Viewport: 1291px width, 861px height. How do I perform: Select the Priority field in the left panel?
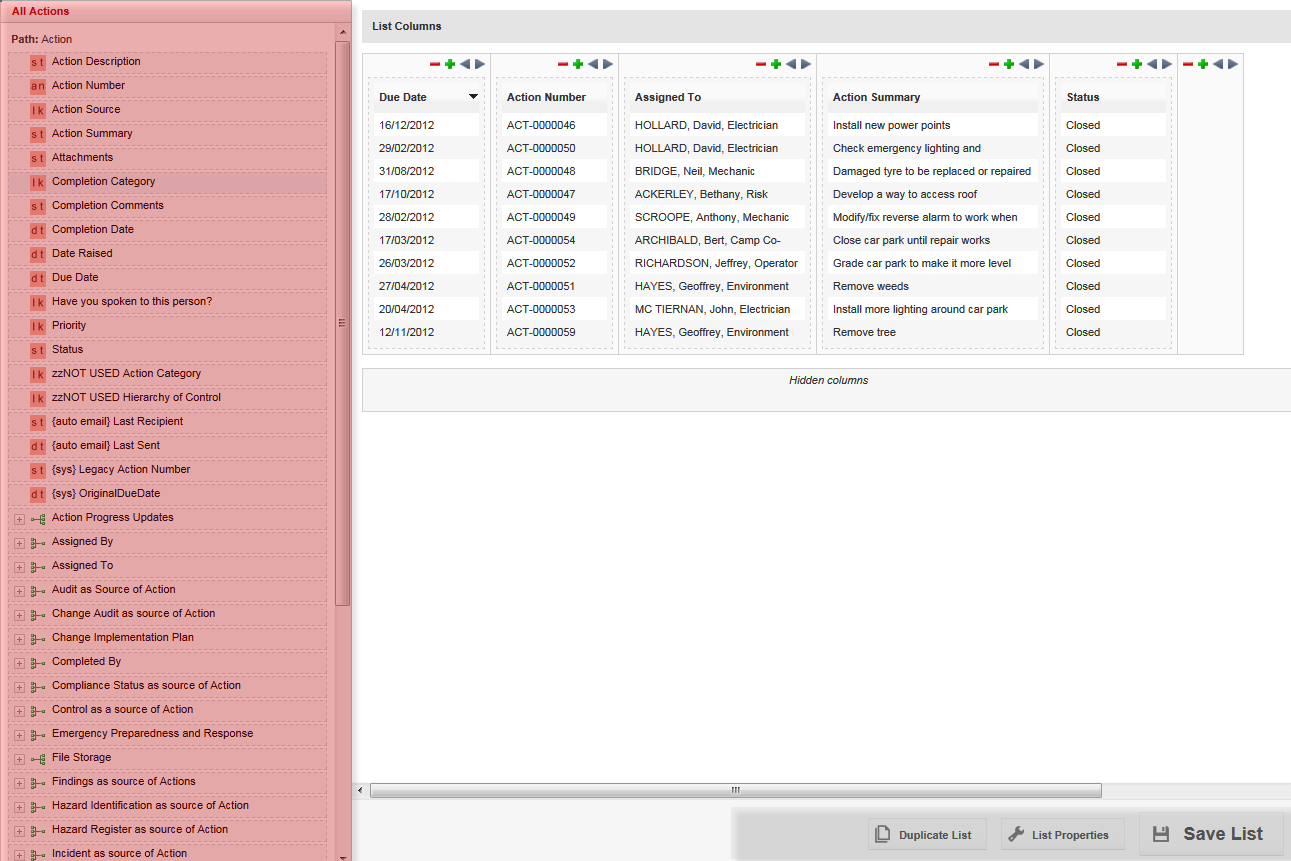(69, 325)
